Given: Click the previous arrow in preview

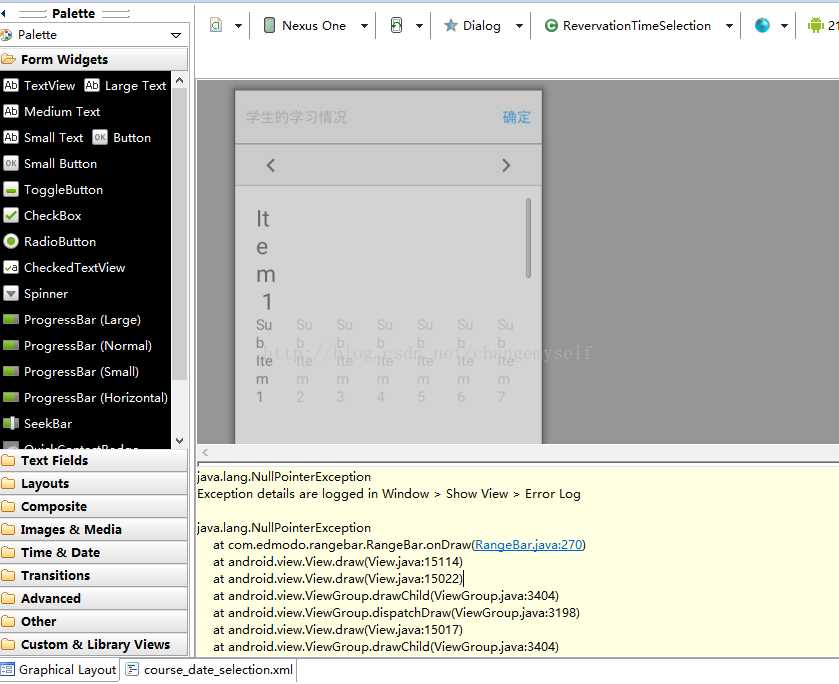Looking at the screenshot, I should pos(271,165).
